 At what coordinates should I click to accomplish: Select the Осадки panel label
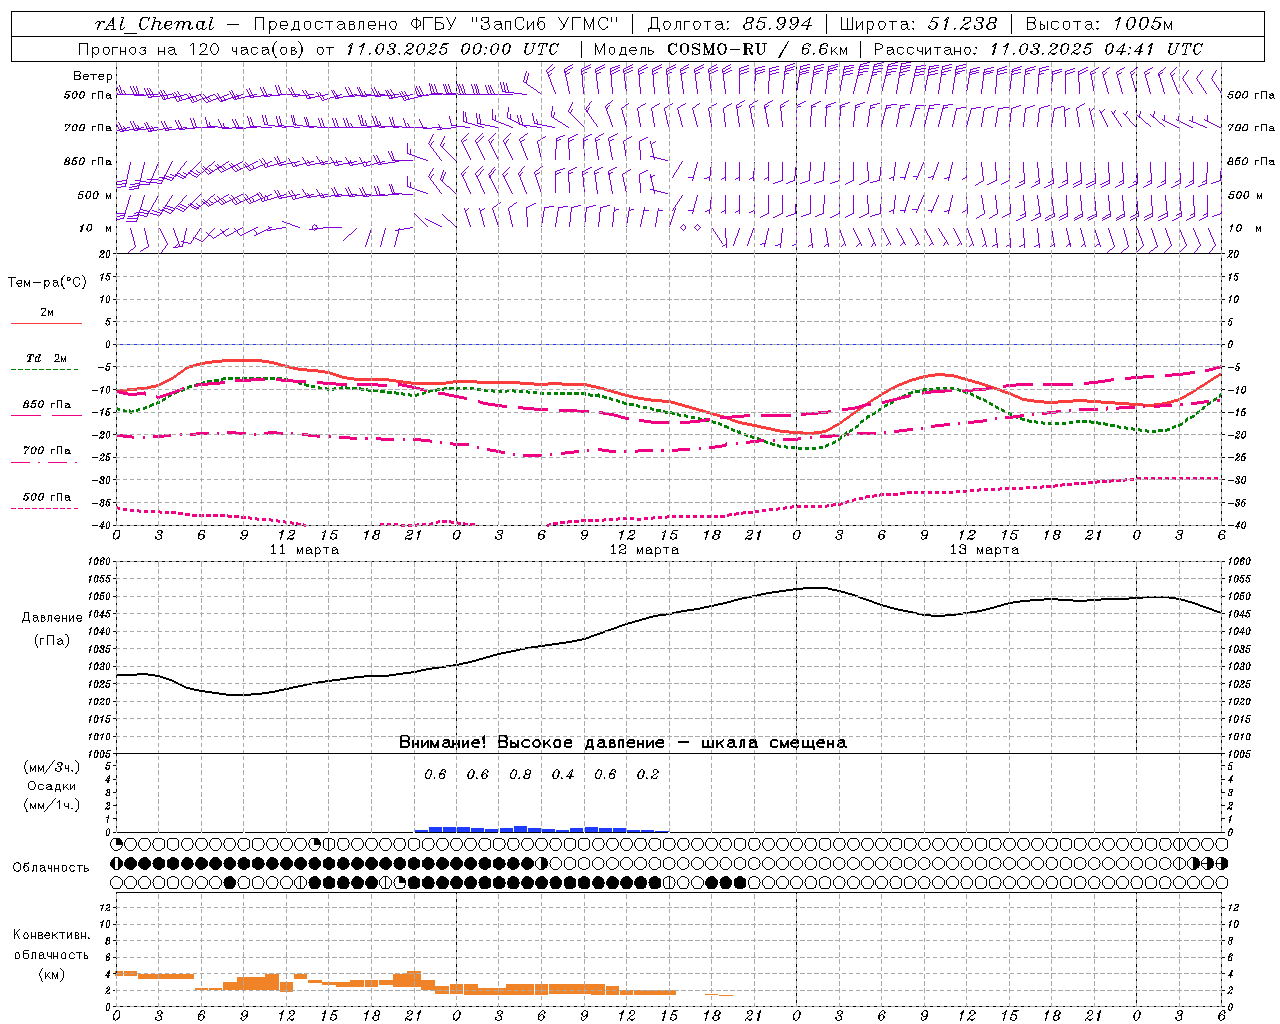(x=52, y=786)
